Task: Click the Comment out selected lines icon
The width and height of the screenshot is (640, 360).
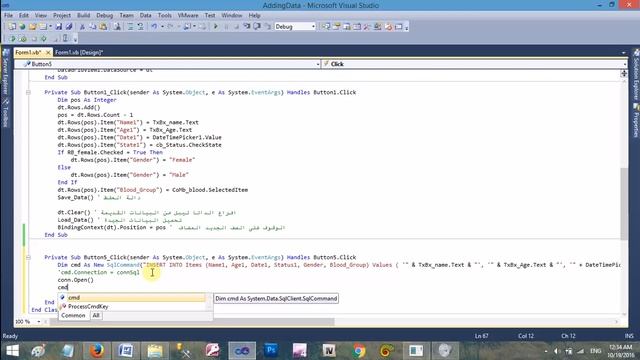Action: point(130,27)
